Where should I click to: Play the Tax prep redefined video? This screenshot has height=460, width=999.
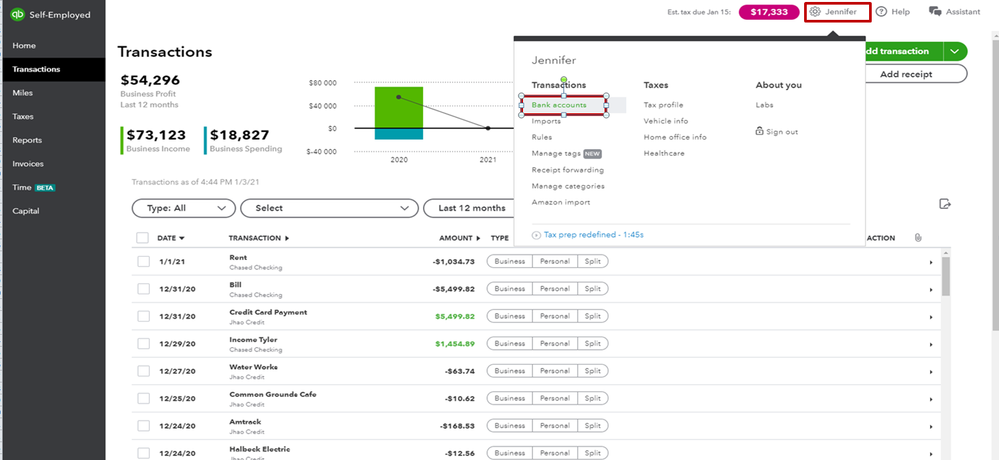[x=536, y=235]
